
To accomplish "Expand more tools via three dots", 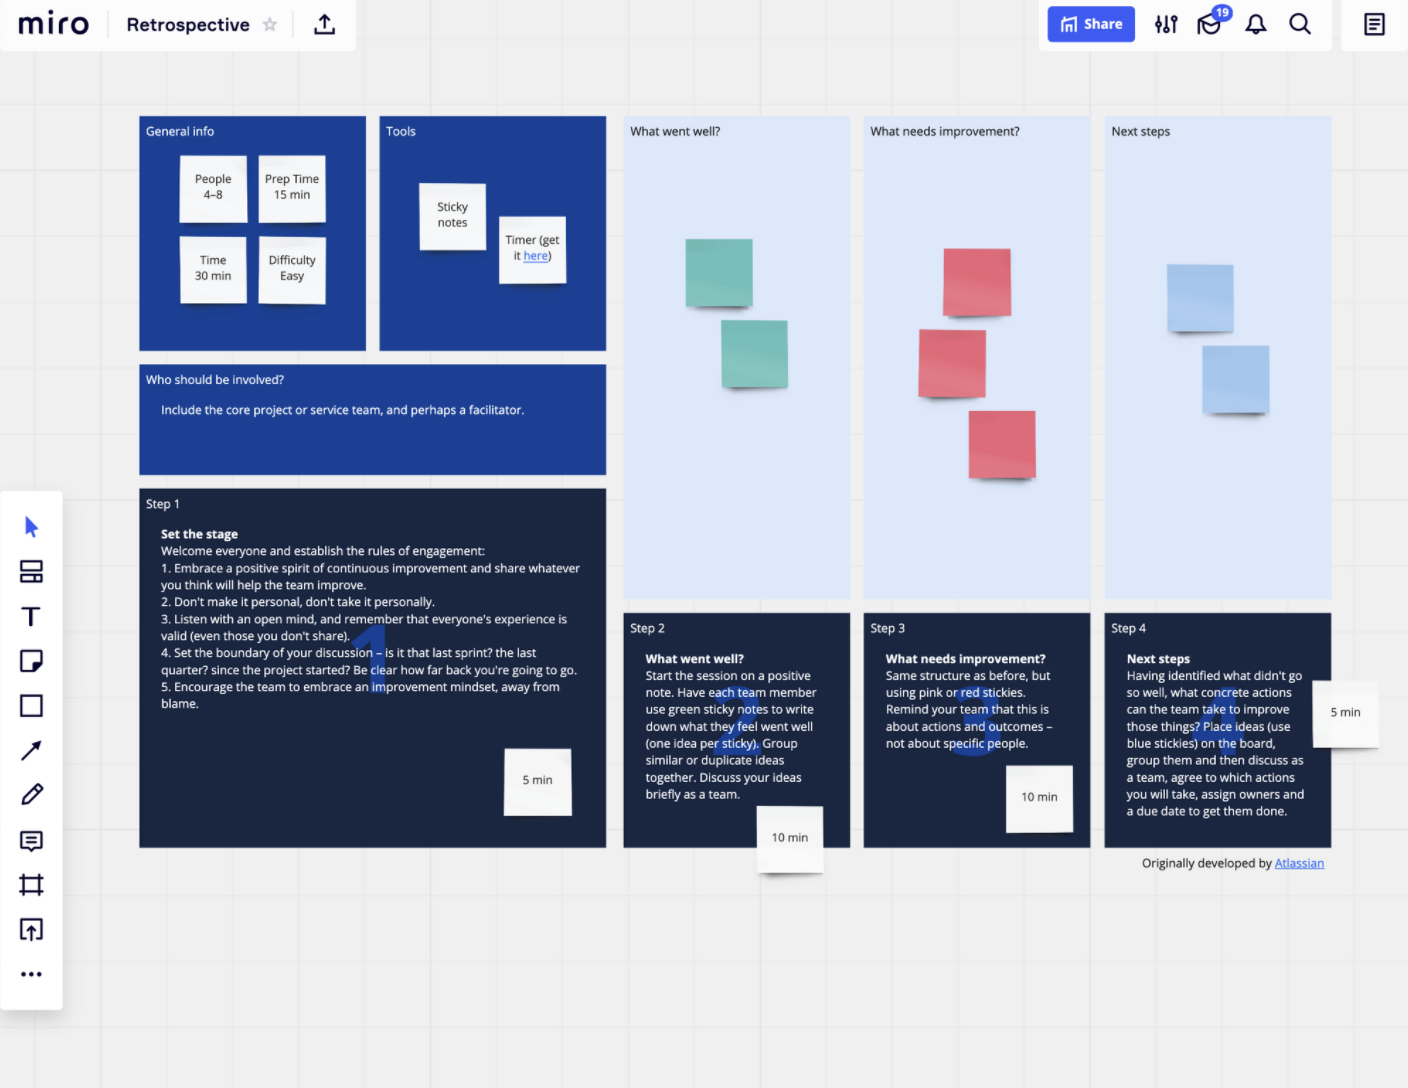I will pyautogui.click(x=31, y=974).
